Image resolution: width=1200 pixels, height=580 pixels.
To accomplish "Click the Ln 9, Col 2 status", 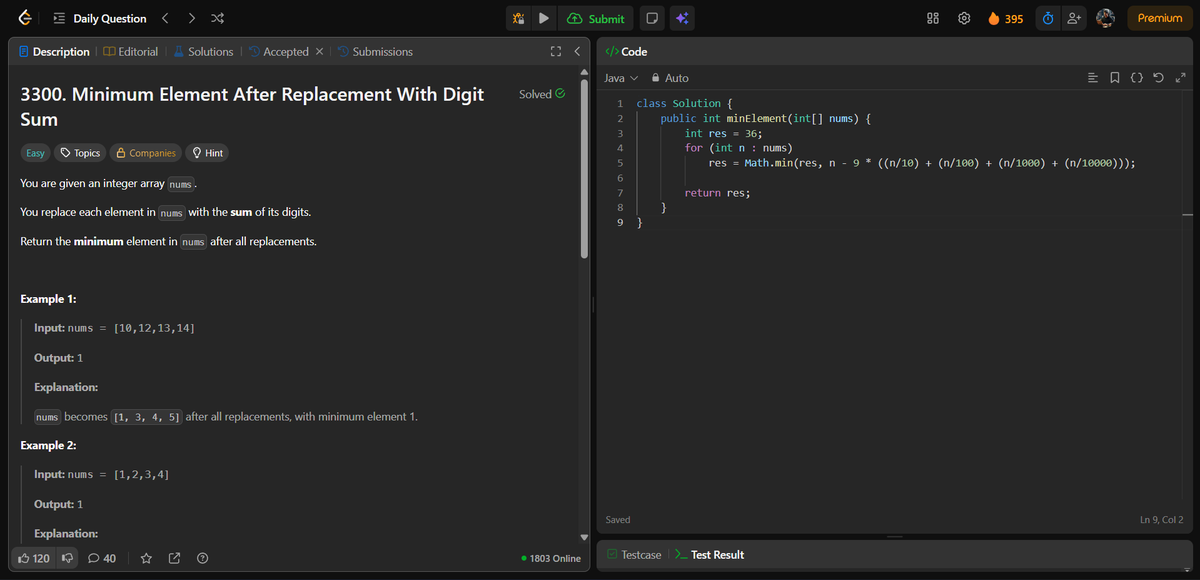I will [1161, 520].
